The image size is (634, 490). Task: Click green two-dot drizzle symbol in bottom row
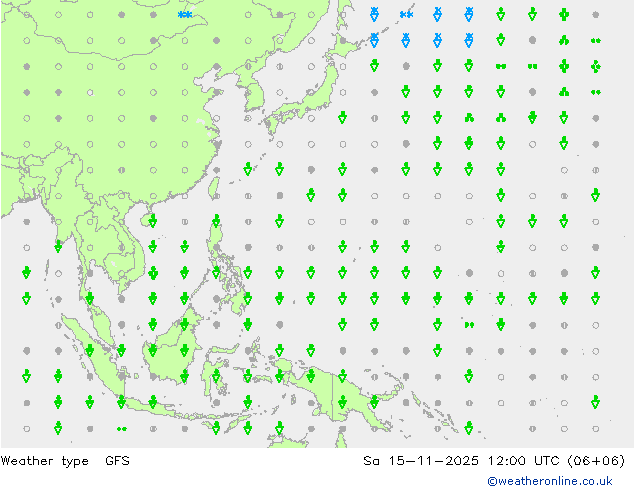click(x=122, y=429)
